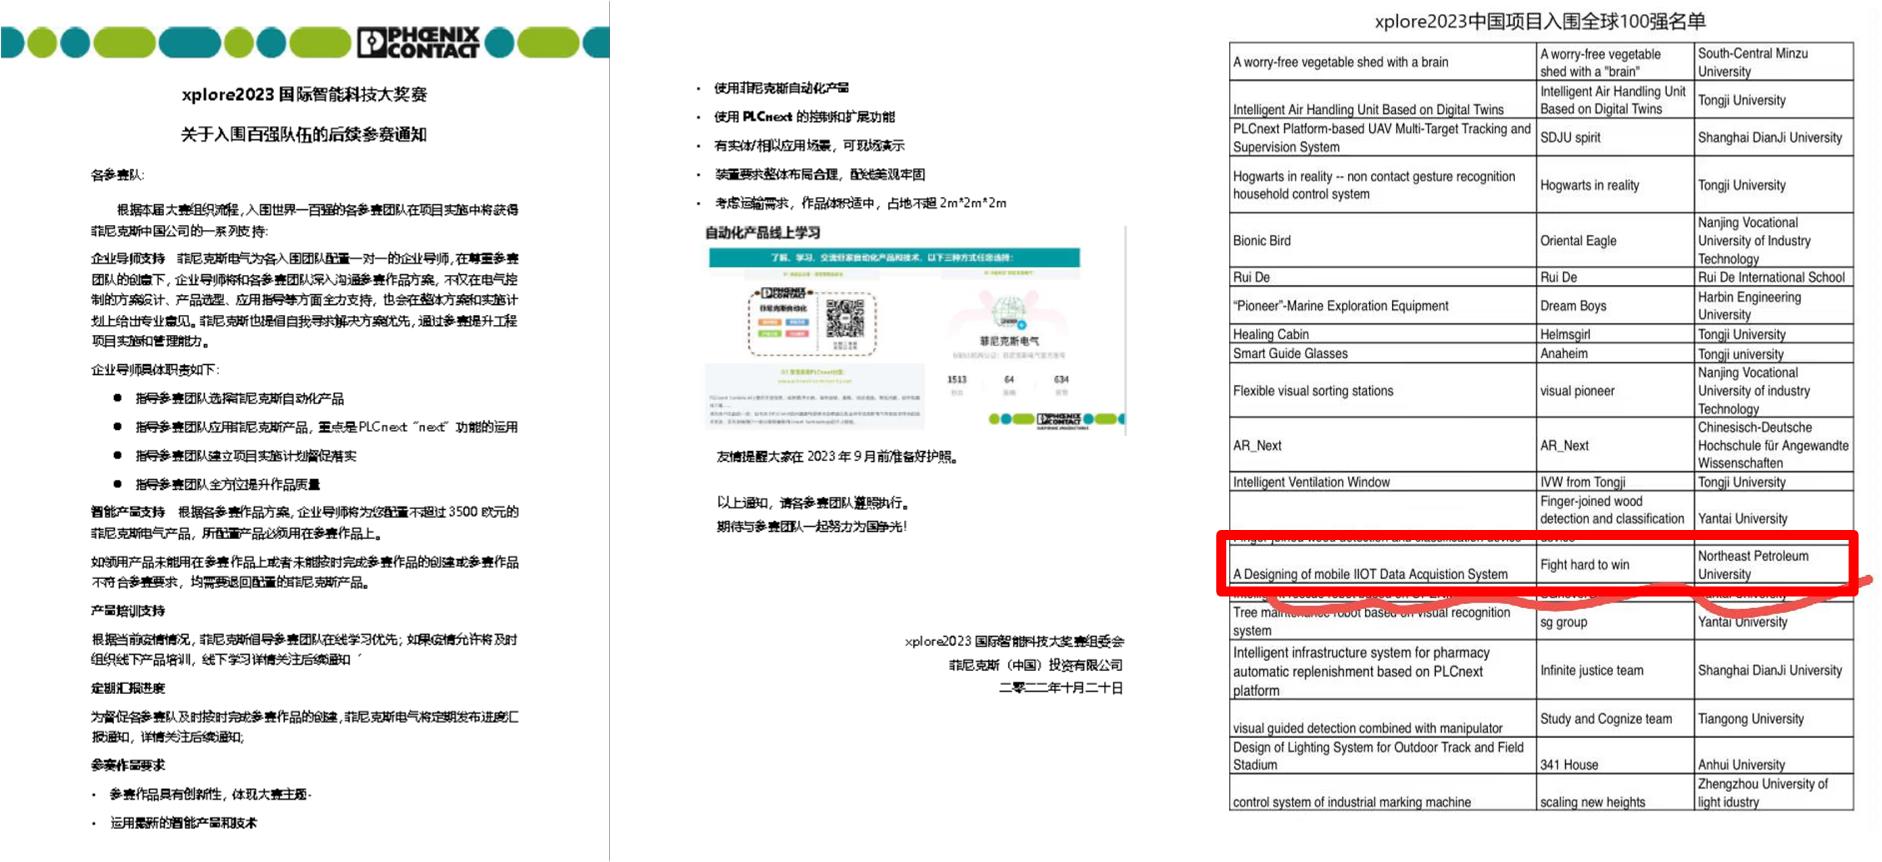
Task: Click the signature "xplore2023 国际智能科技大奖赛组委会"
Action: (1014, 641)
